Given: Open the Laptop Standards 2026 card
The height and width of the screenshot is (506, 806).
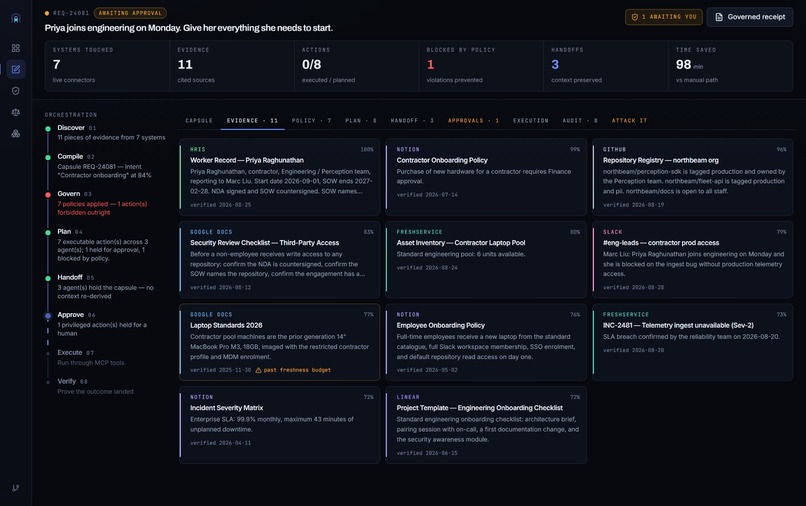Looking at the screenshot, I should coord(280,342).
